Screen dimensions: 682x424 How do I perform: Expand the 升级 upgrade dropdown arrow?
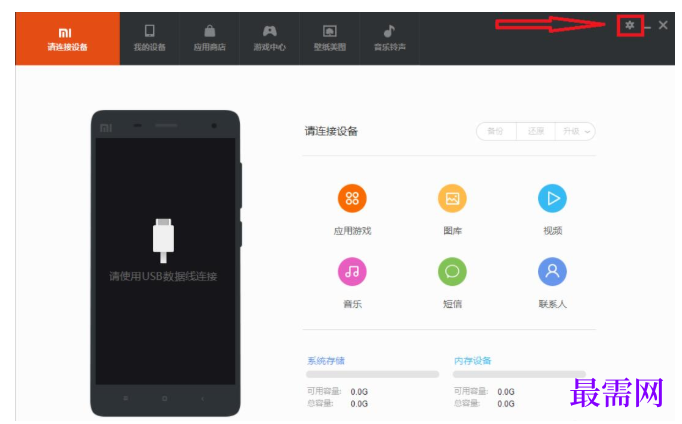point(587,132)
